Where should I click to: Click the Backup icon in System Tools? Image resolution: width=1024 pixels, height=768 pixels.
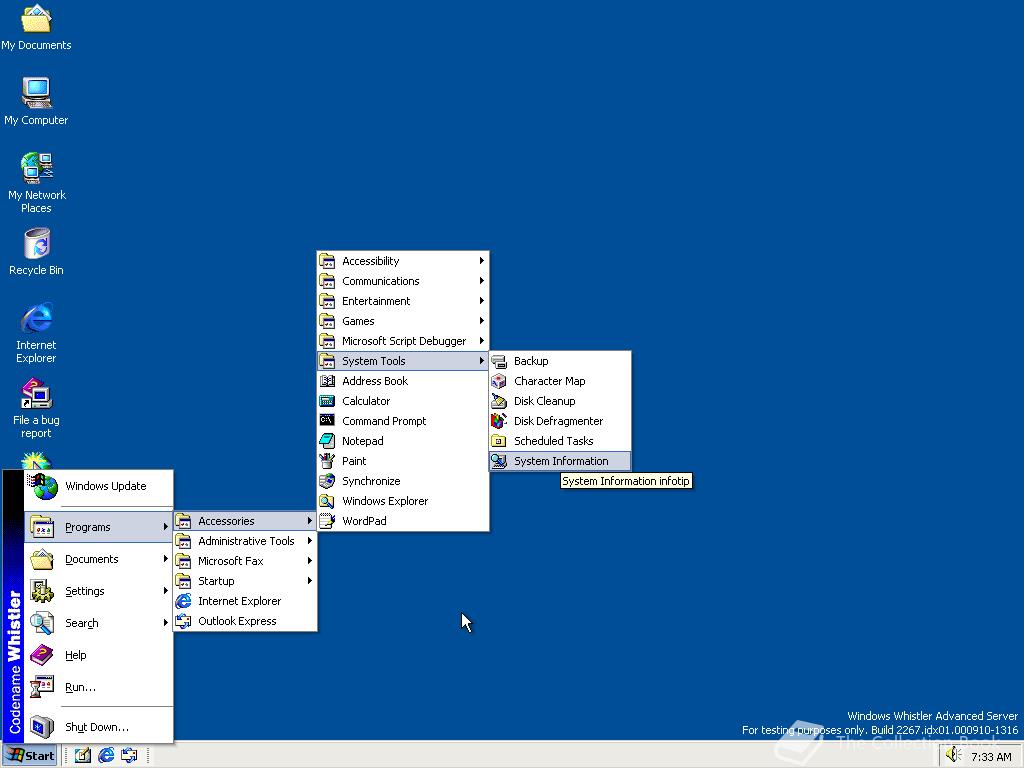tap(499, 361)
